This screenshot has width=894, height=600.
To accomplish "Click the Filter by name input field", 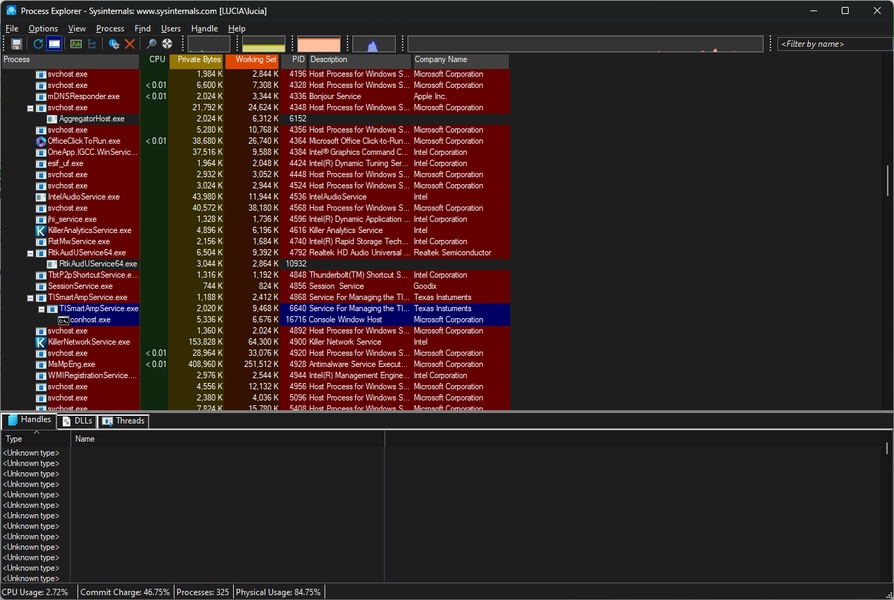I will click(831, 44).
